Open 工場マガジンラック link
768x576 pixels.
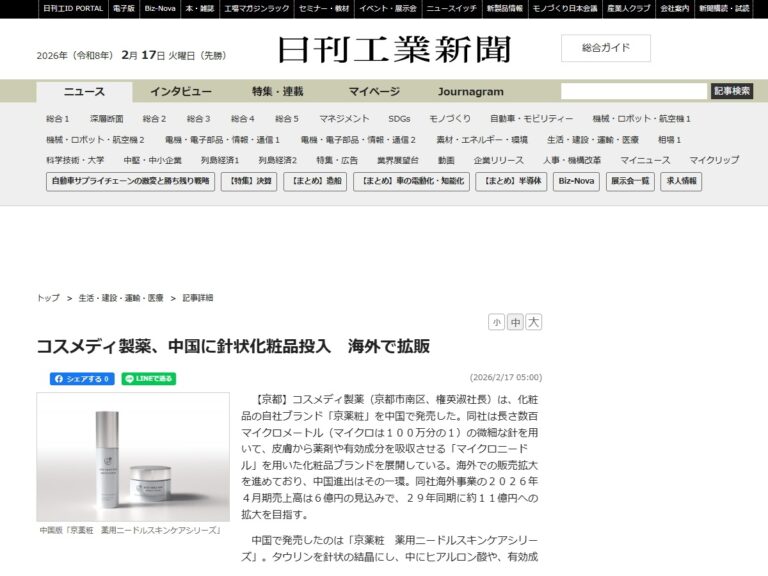tap(257, 8)
